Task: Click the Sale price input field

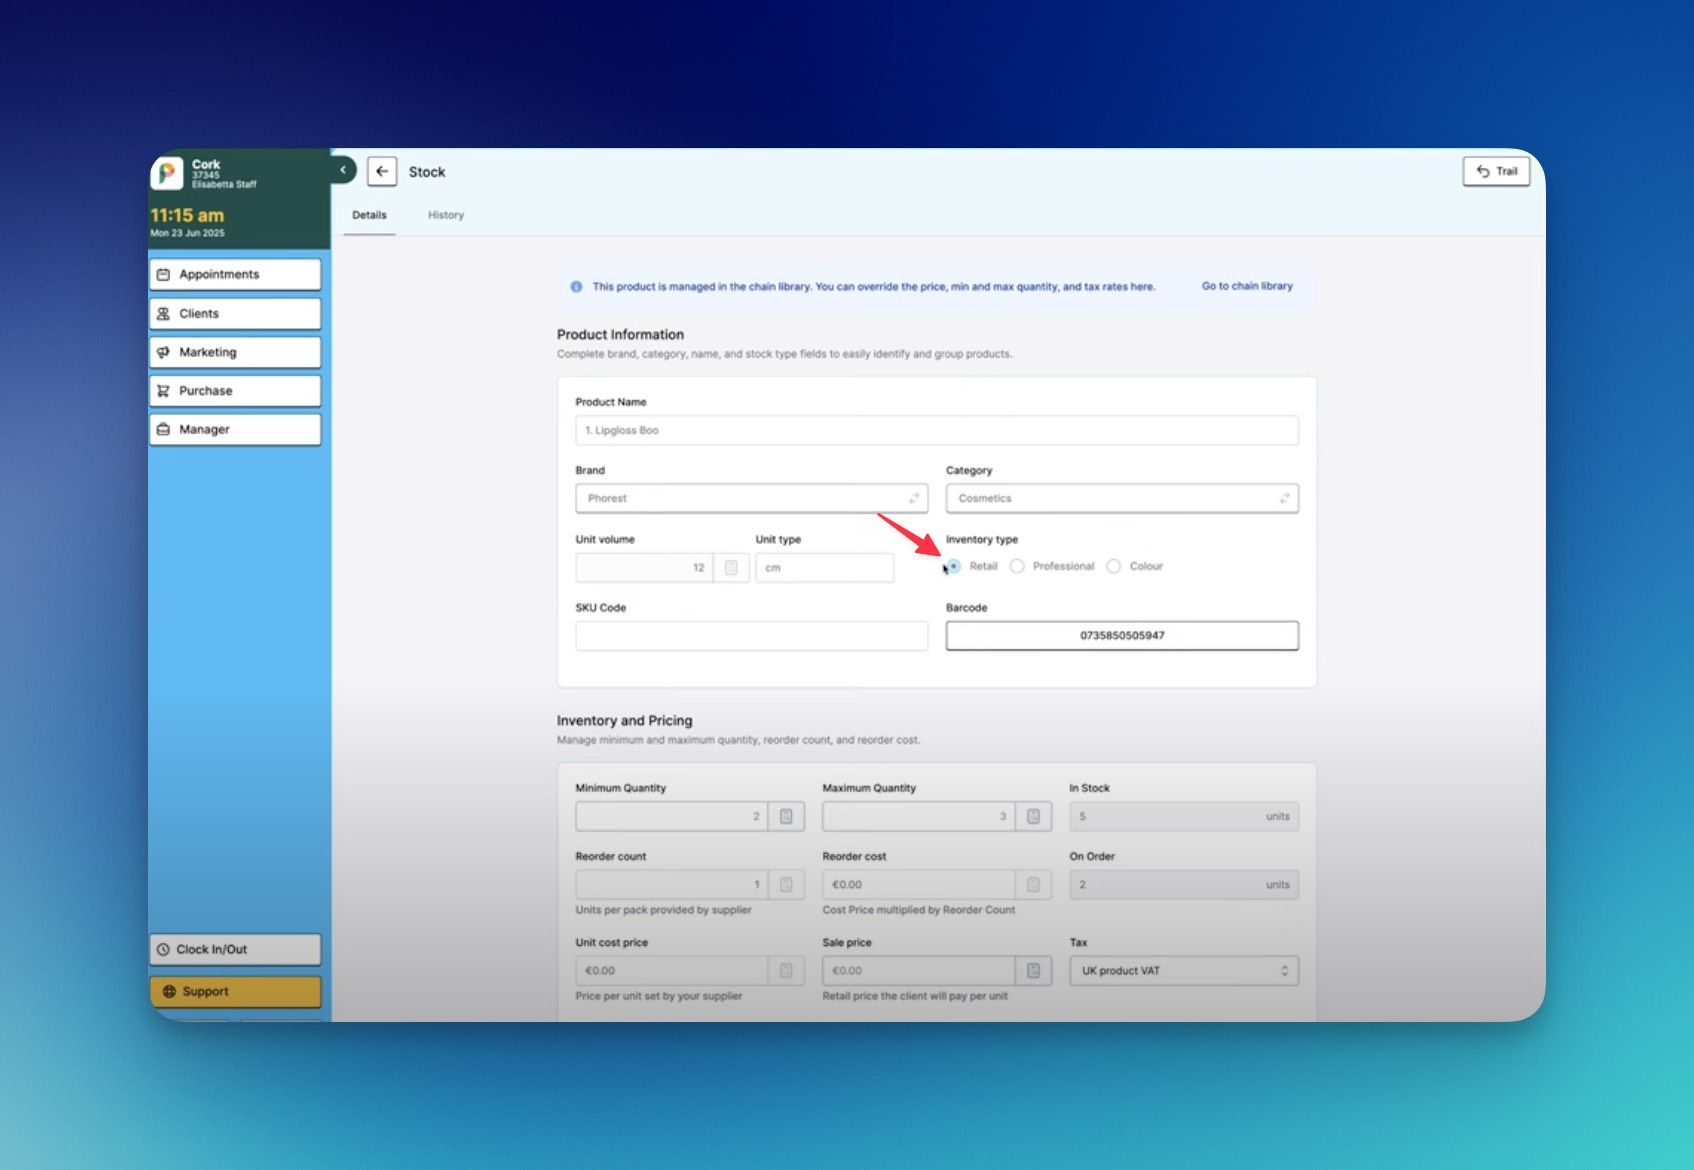Action: pos(919,971)
